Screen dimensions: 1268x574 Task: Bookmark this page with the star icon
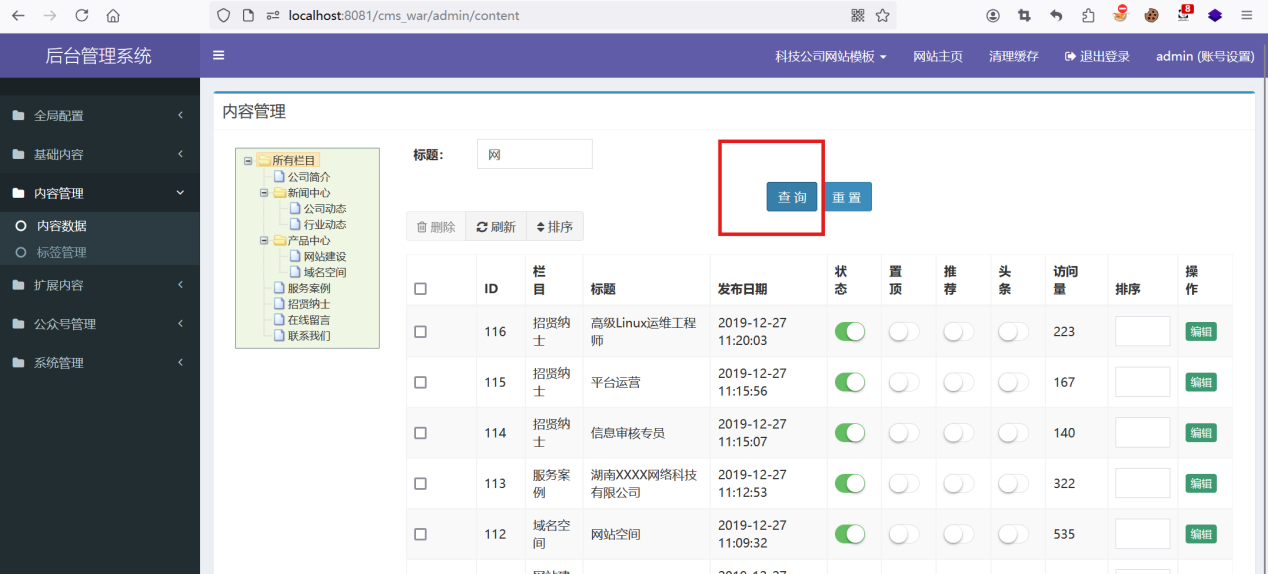click(x=883, y=16)
